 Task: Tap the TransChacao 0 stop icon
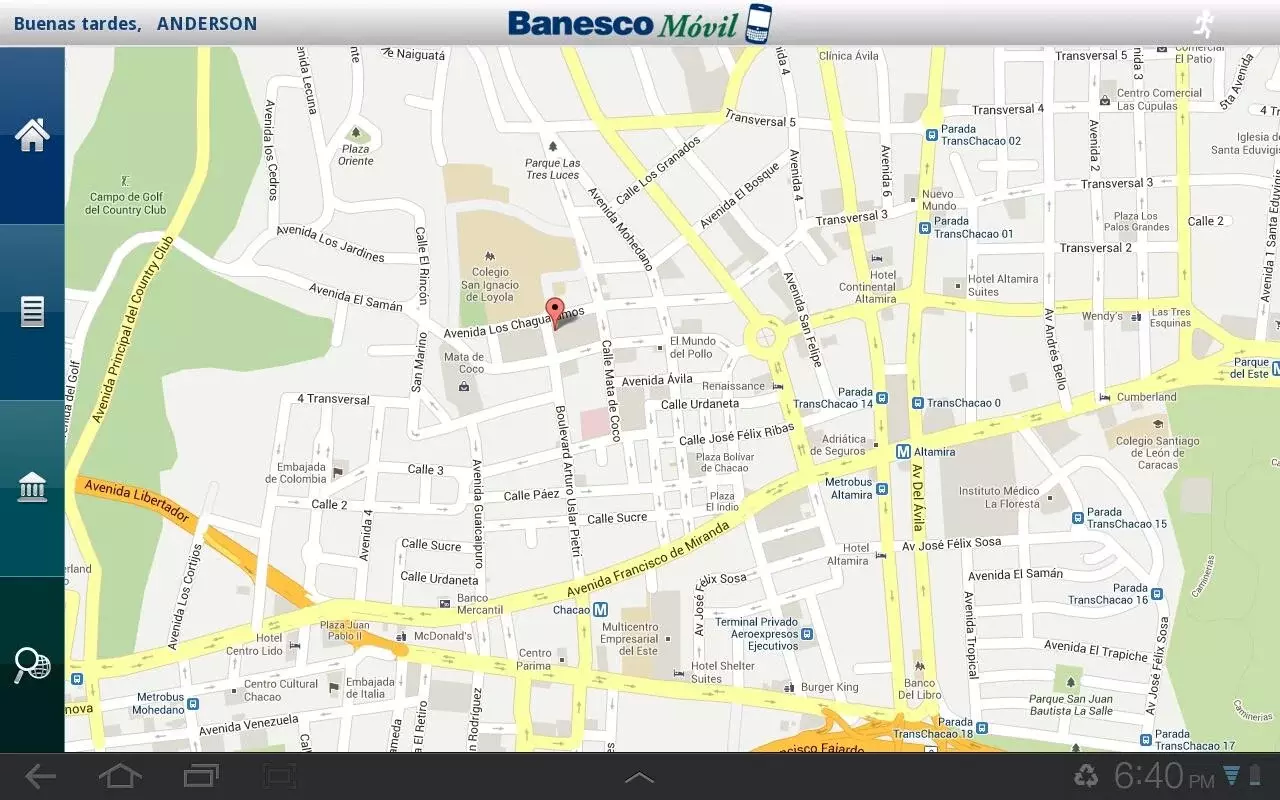click(917, 403)
